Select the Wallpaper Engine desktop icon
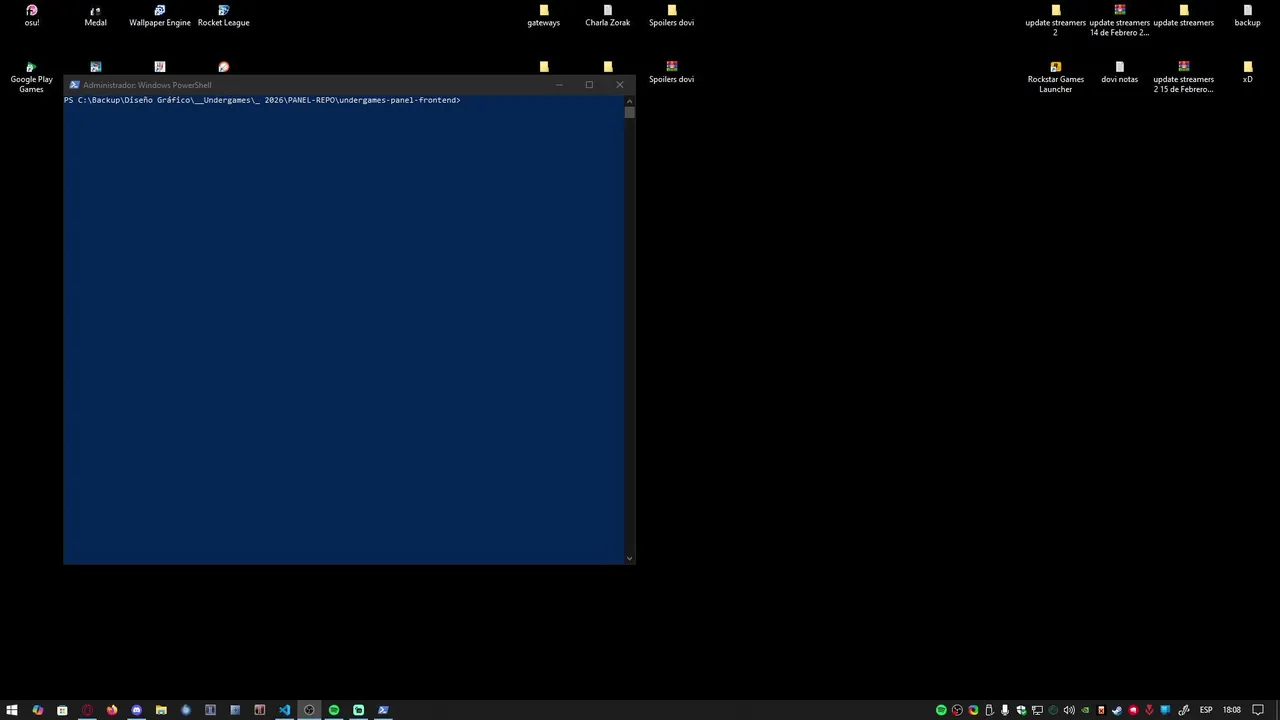 click(160, 16)
